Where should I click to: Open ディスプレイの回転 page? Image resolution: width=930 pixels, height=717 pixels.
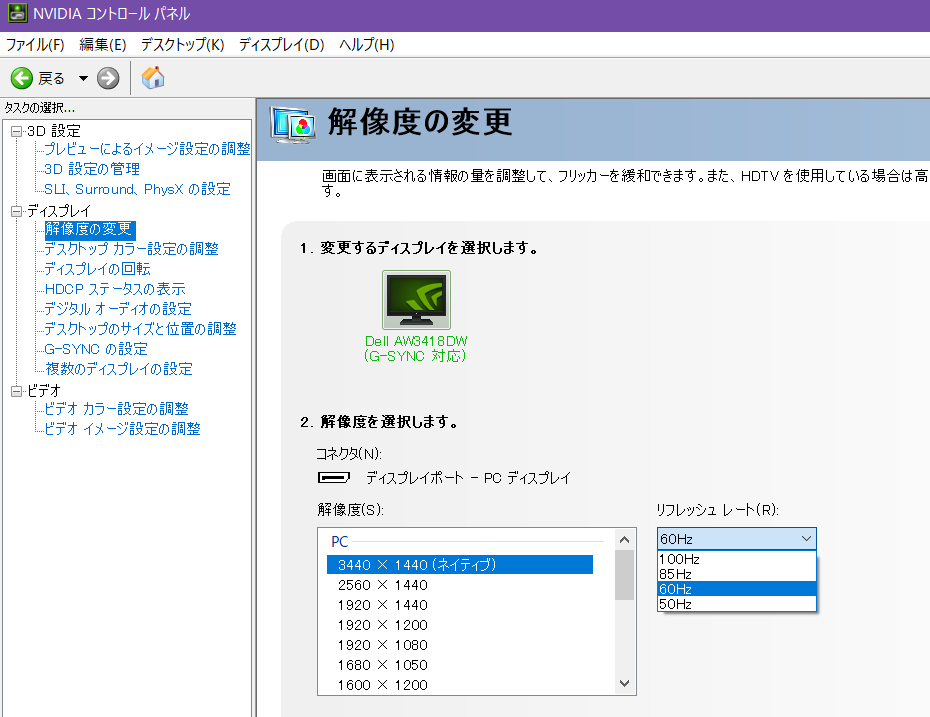pyautogui.click(x=98, y=269)
